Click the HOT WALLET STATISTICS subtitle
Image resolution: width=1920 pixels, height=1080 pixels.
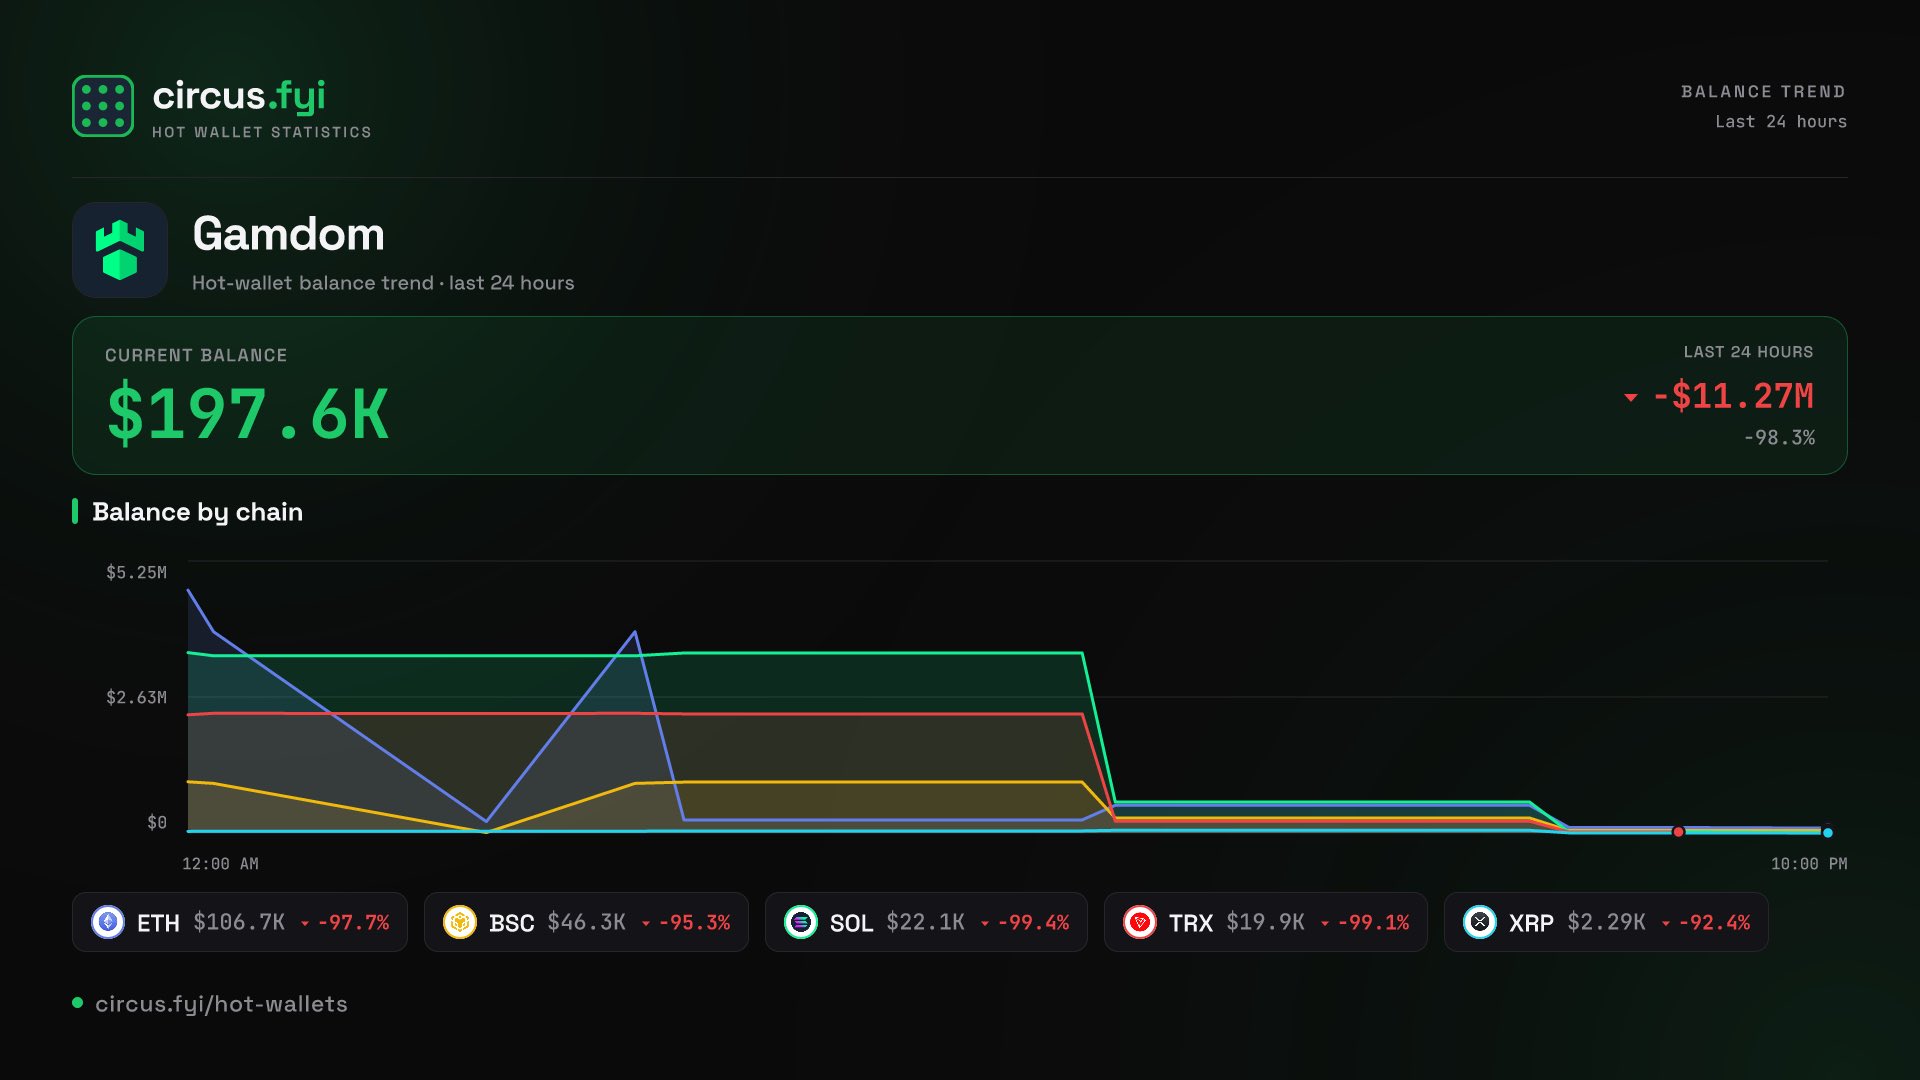(x=262, y=132)
